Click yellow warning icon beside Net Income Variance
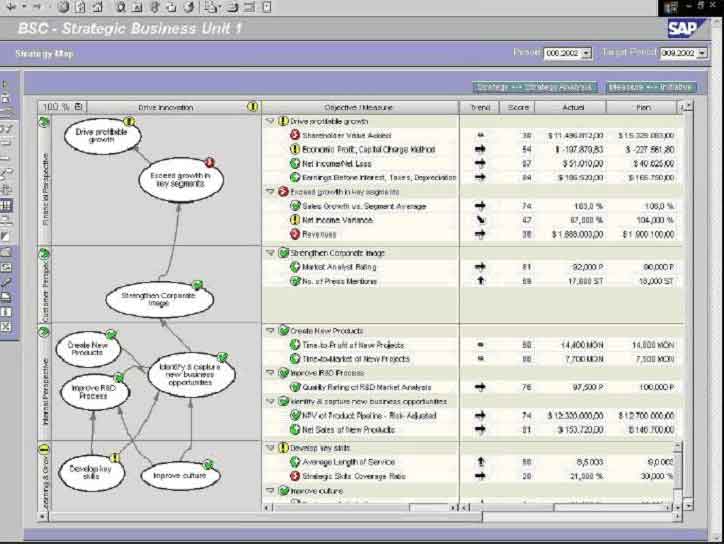This screenshot has height=544, width=724. point(295,220)
